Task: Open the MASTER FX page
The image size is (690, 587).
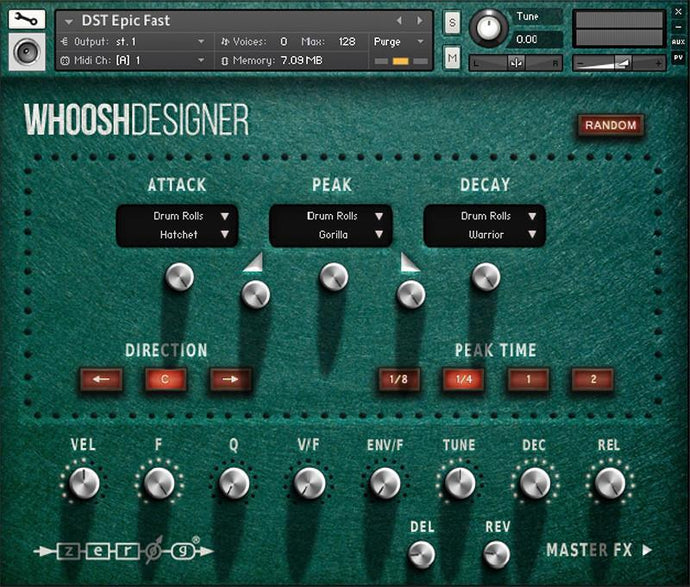Action: [x=599, y=549]
